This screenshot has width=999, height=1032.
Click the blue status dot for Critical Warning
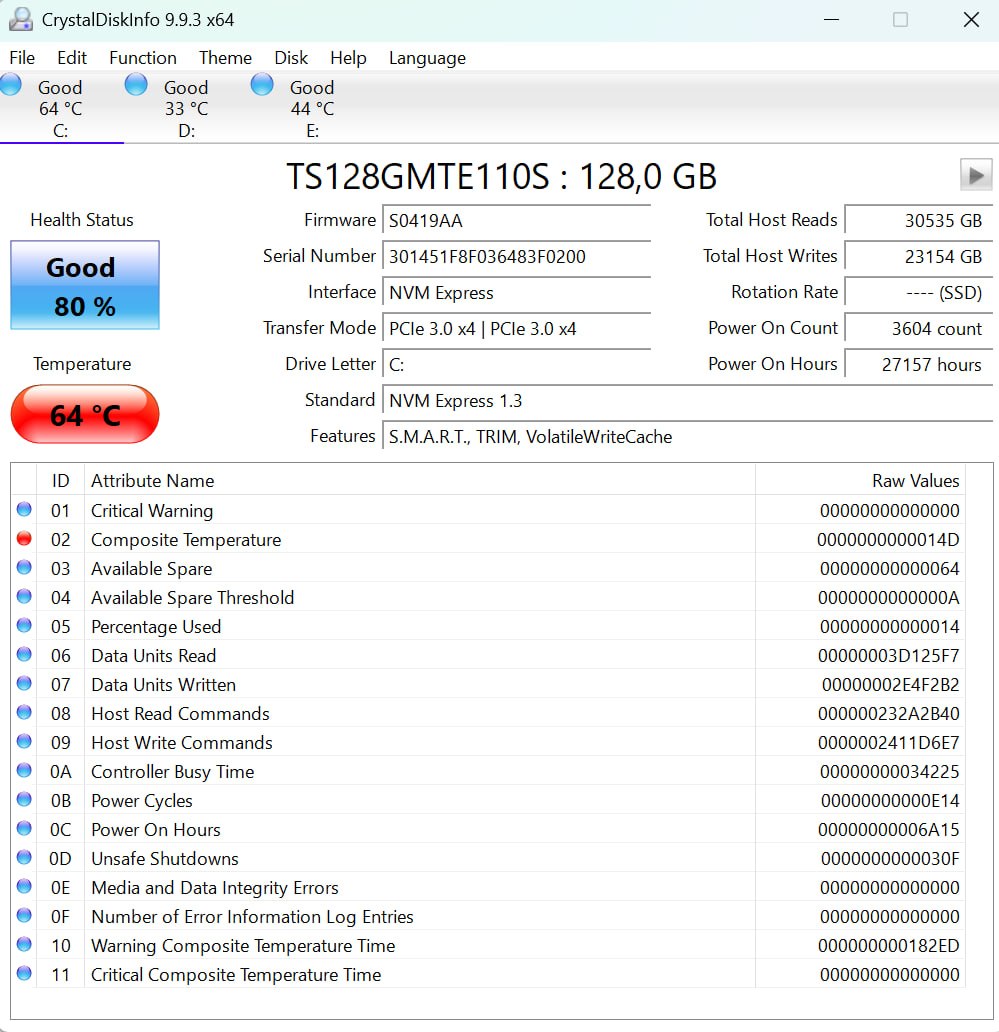[x=24, y=509]
